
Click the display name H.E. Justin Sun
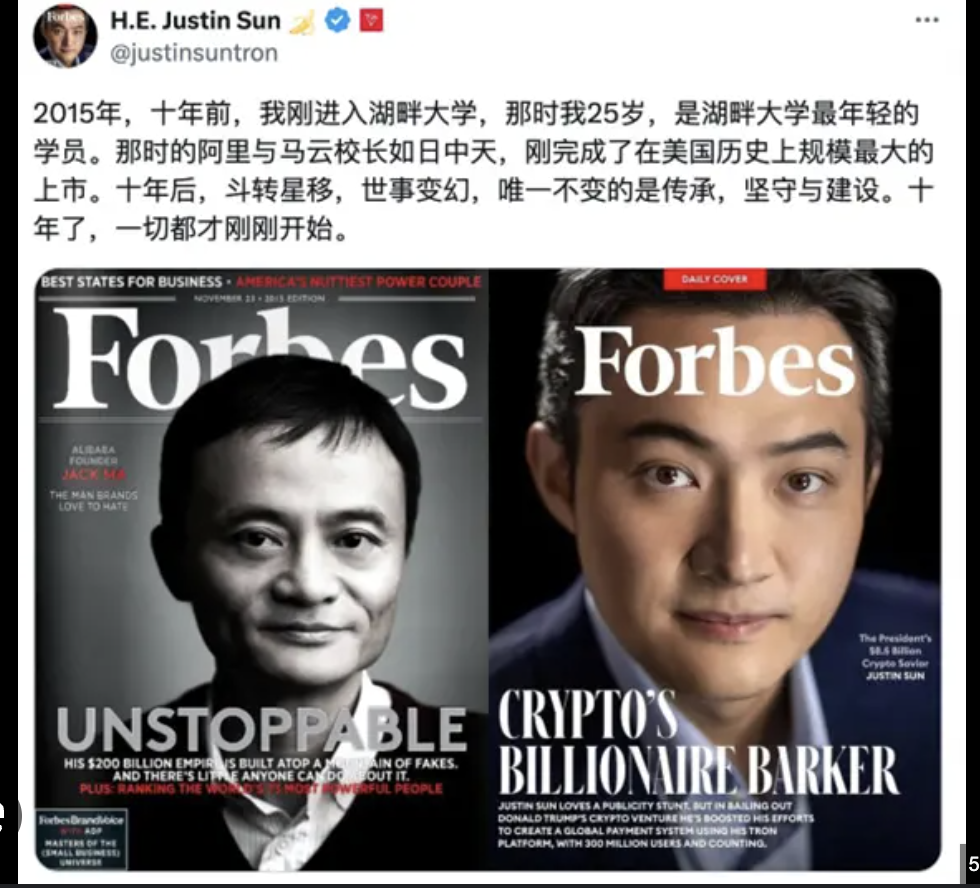pos(196,21)
